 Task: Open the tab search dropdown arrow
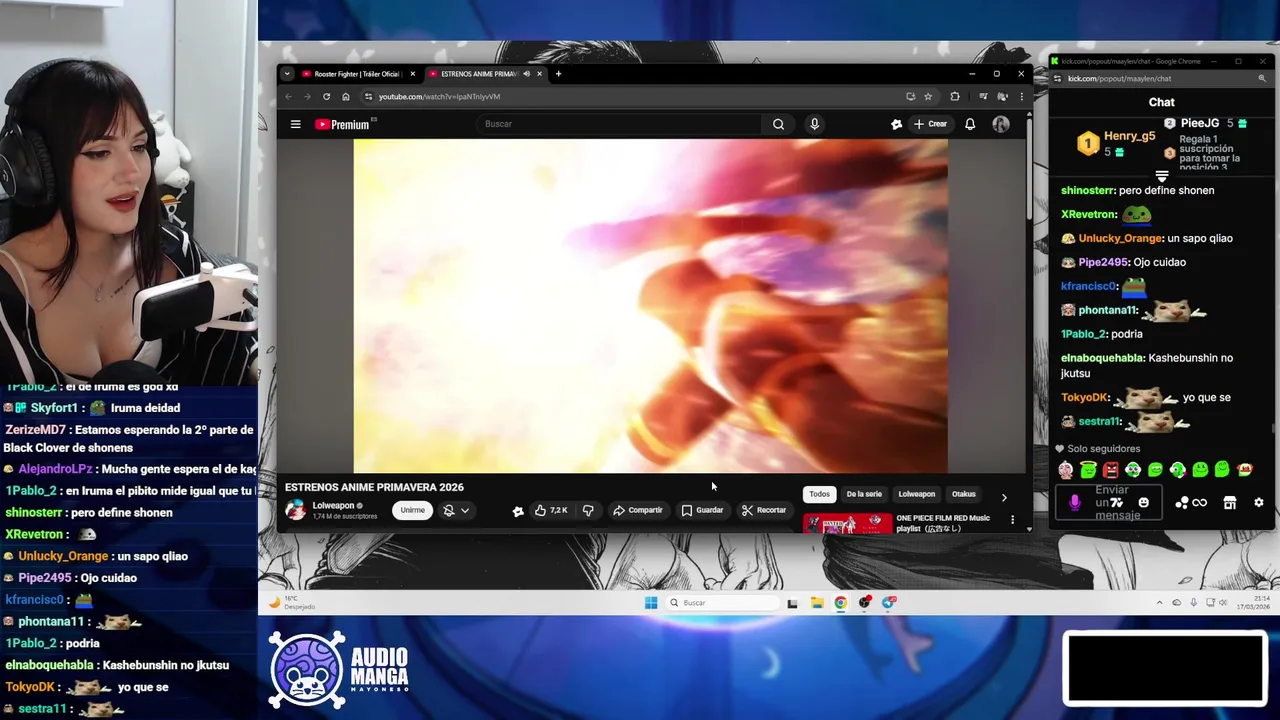287,74
